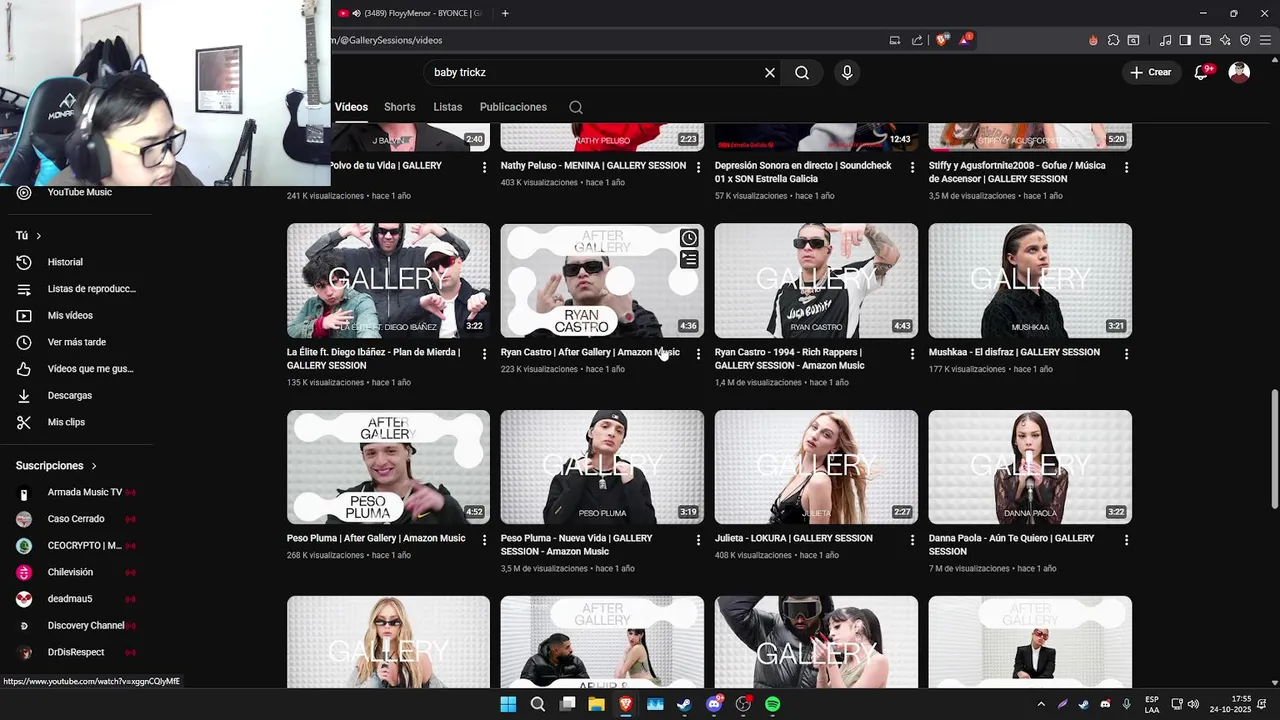Add Ryan Castro After Gallery to Watch Later

pos(689,238)
